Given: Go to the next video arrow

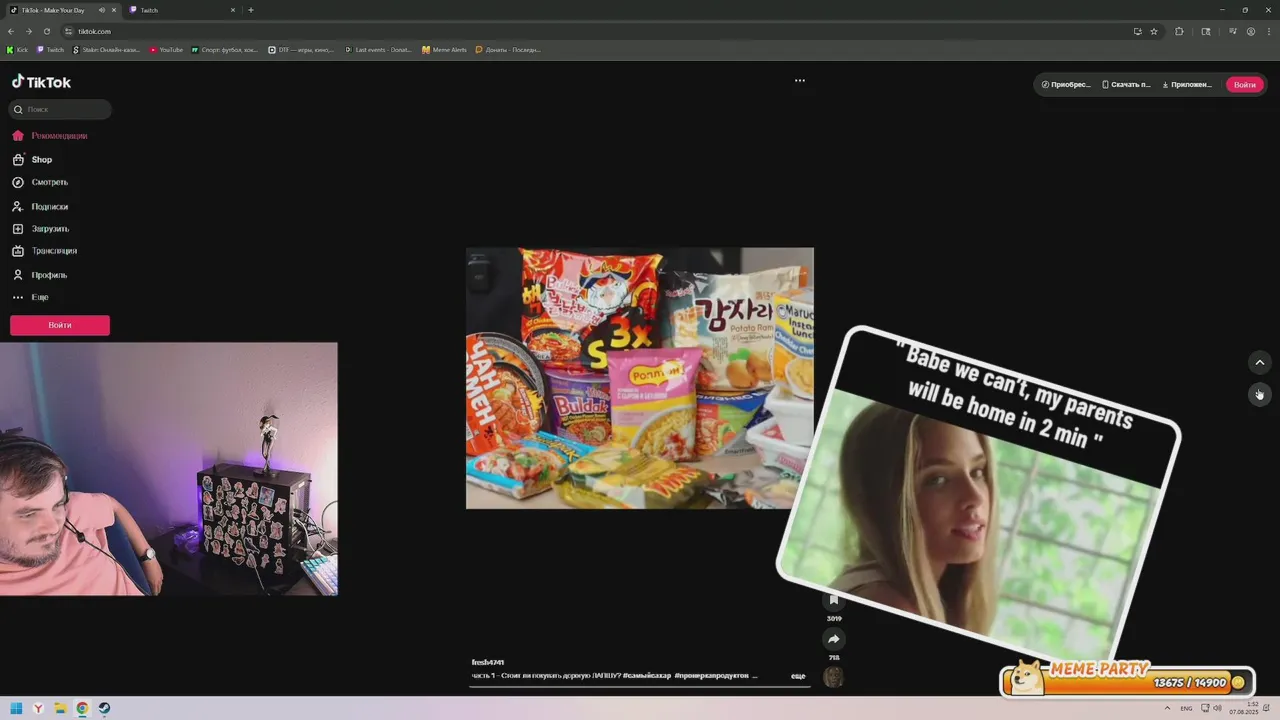Looking at the screenshot, I should pos(1260,394).
